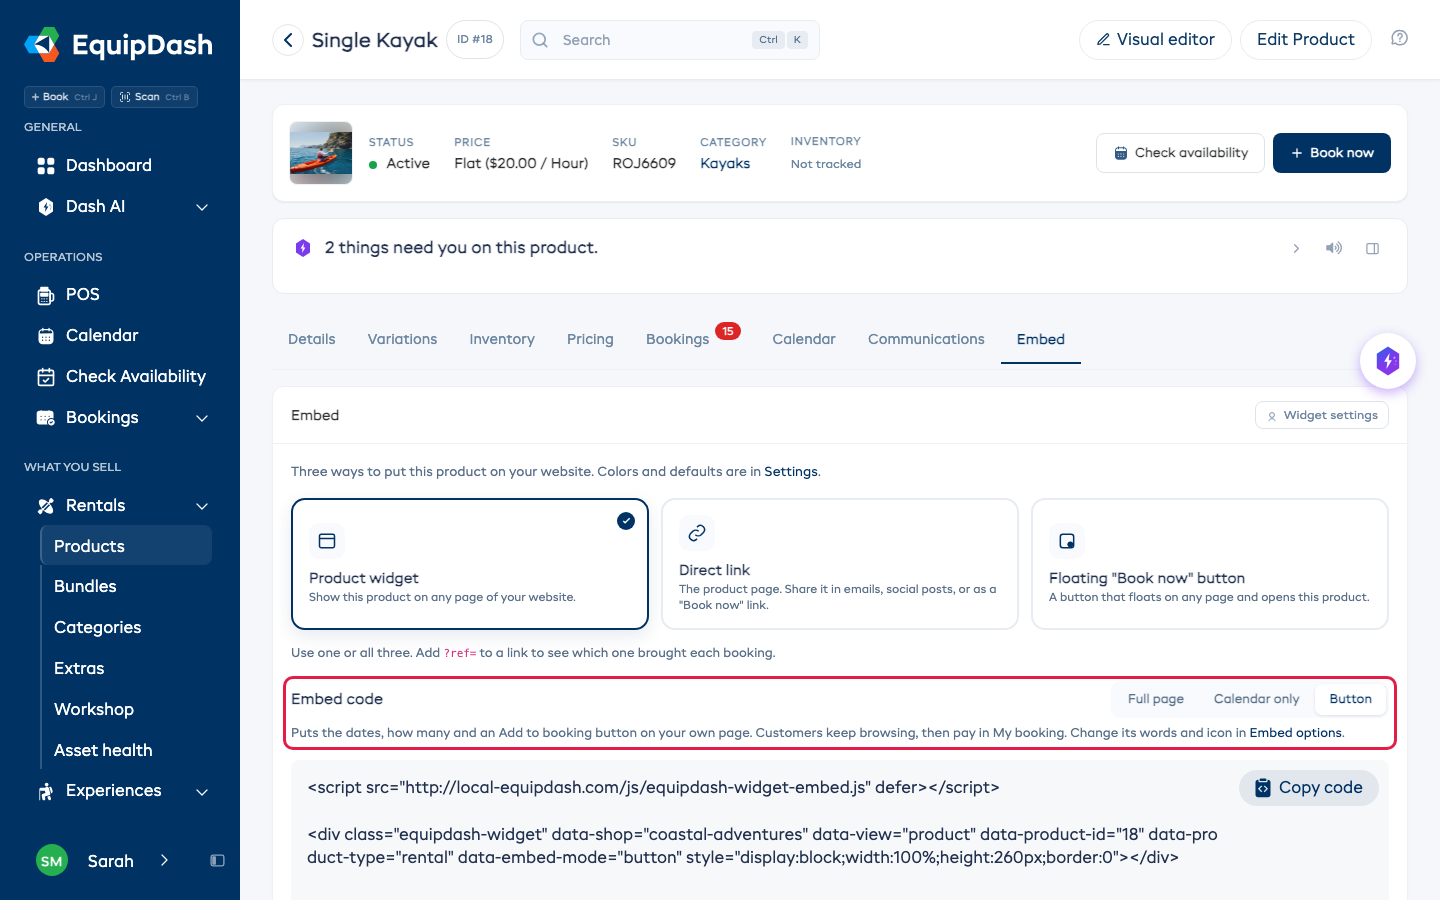Viewport: 1440px width, 900px height.
Task: Switch embed code mode to Calendar only
Action: pos(1256,699)
